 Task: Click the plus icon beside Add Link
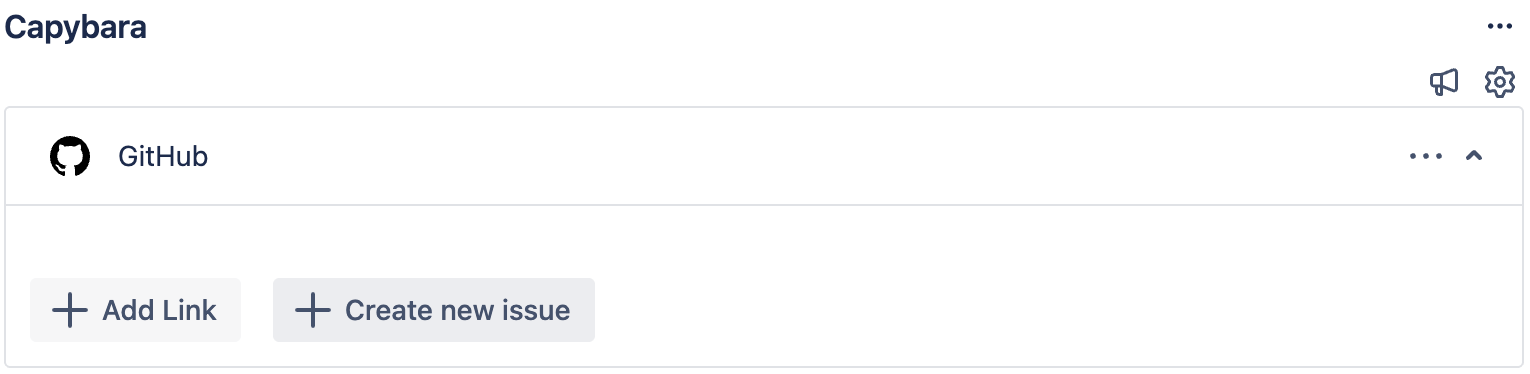click(x=70, y=310)
